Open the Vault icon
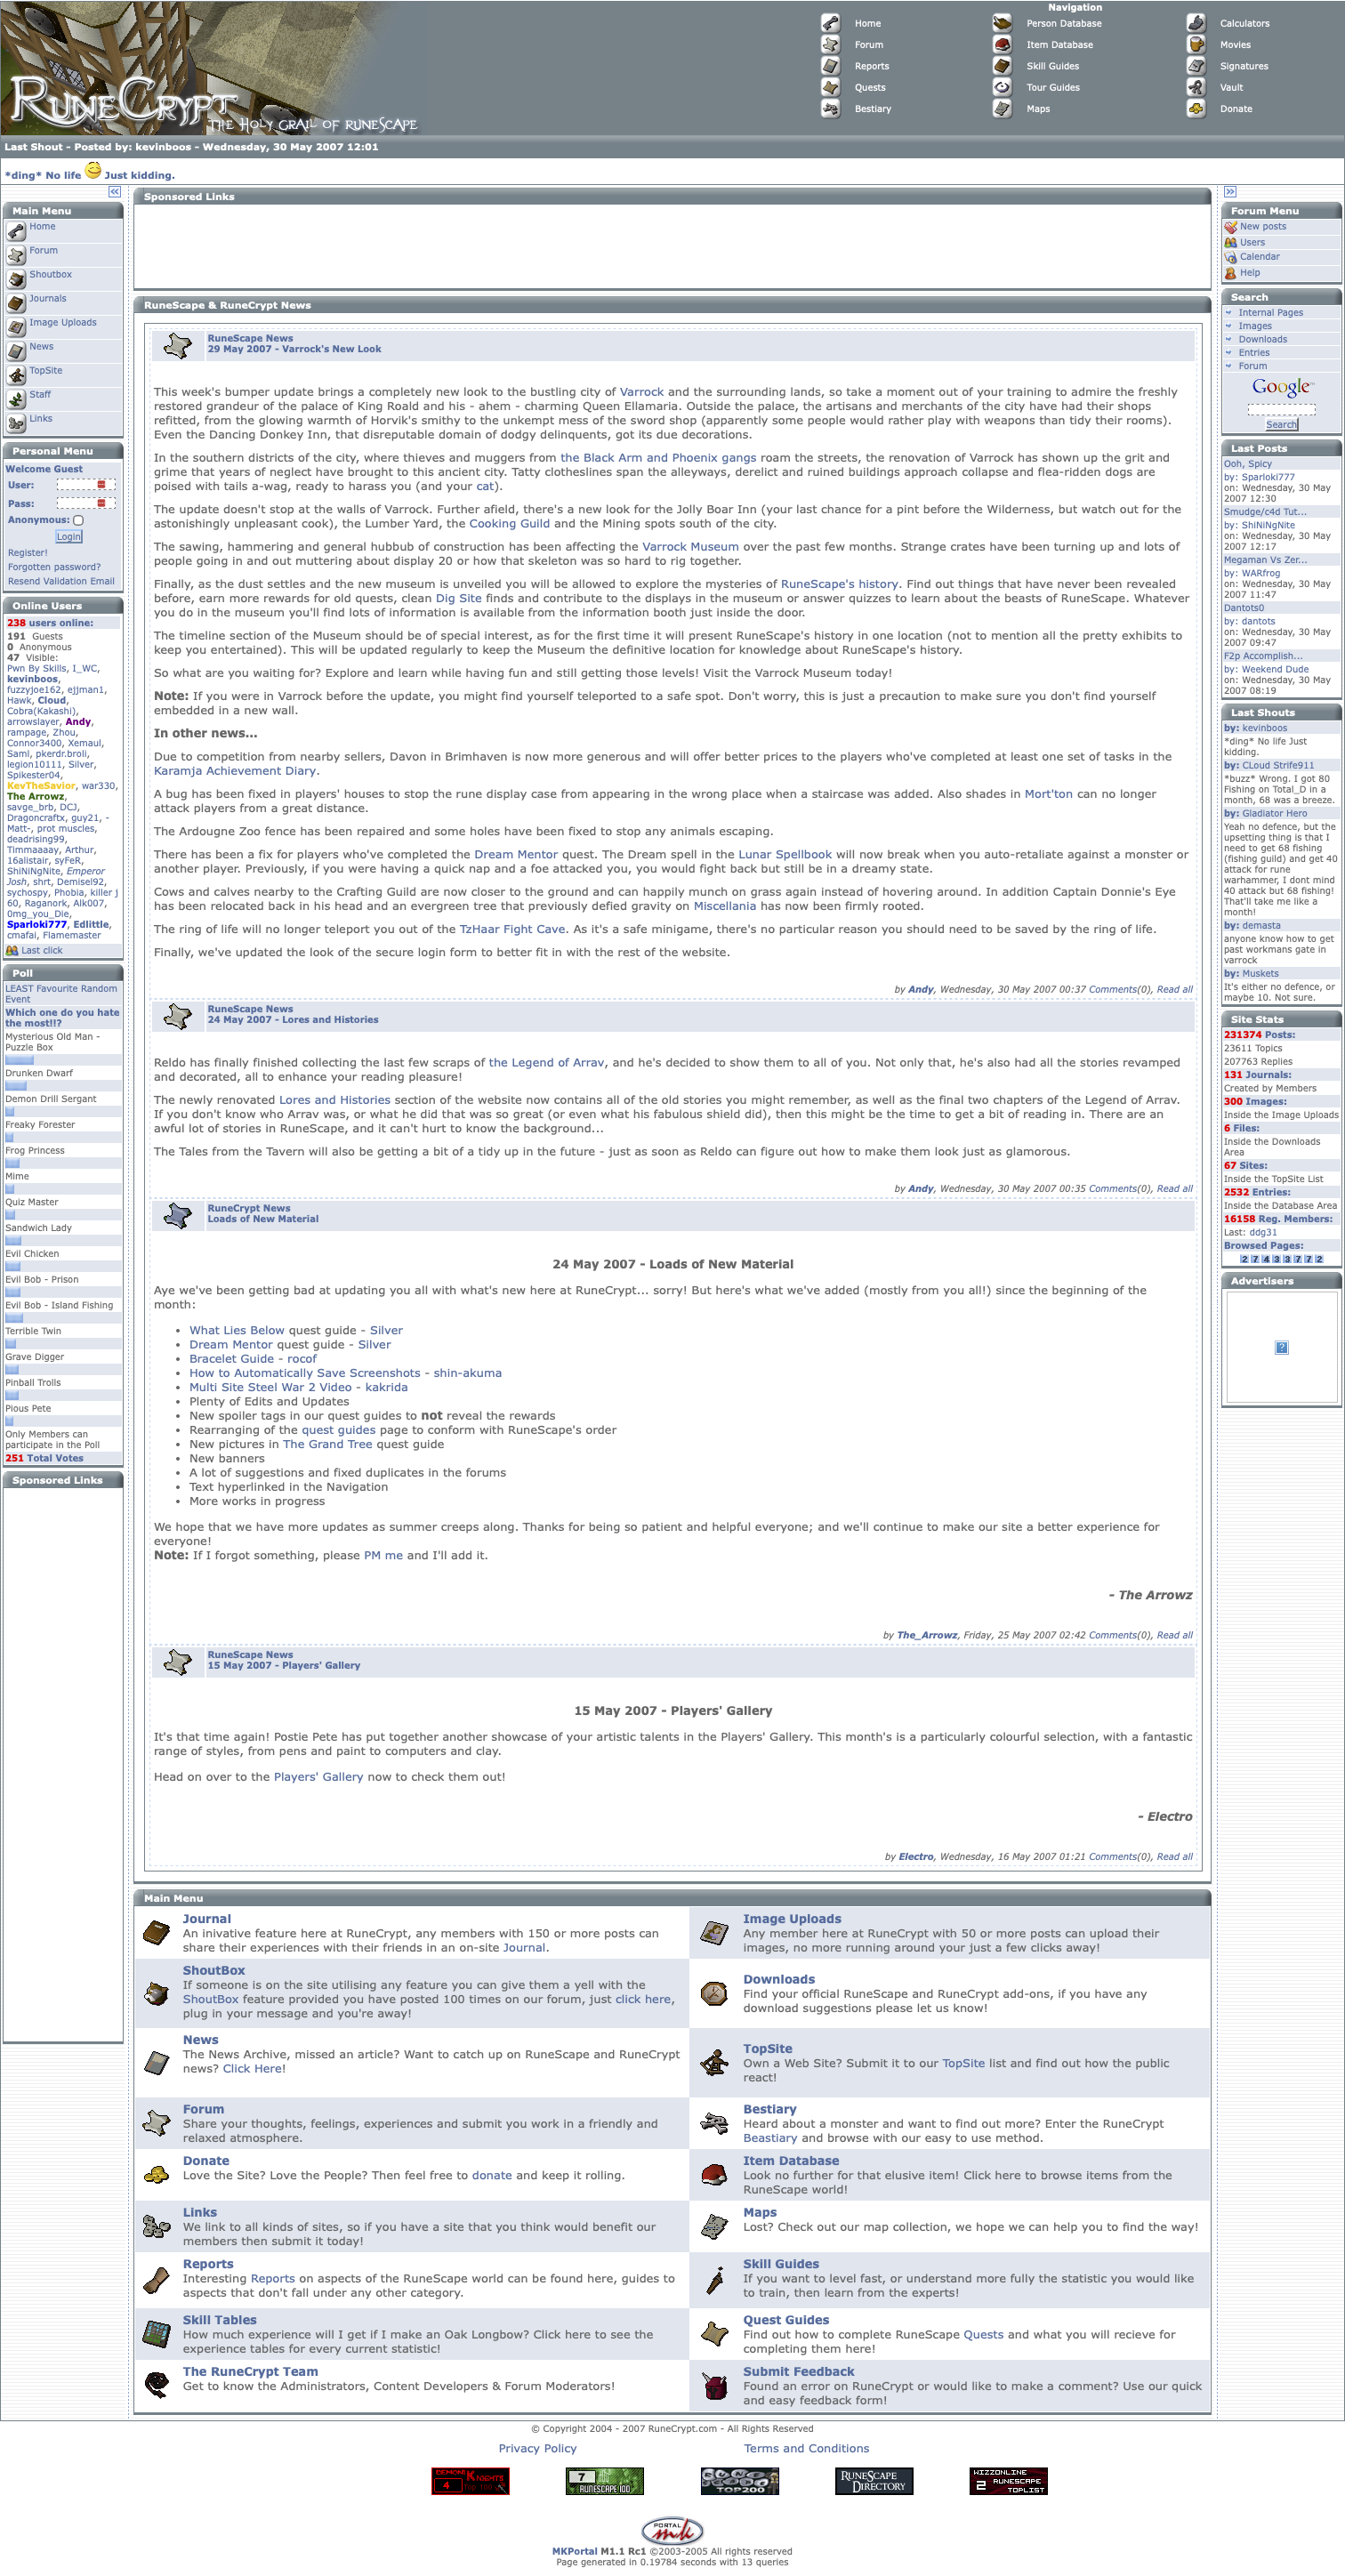1345x2576 pixels. [x=1196, y=87]
